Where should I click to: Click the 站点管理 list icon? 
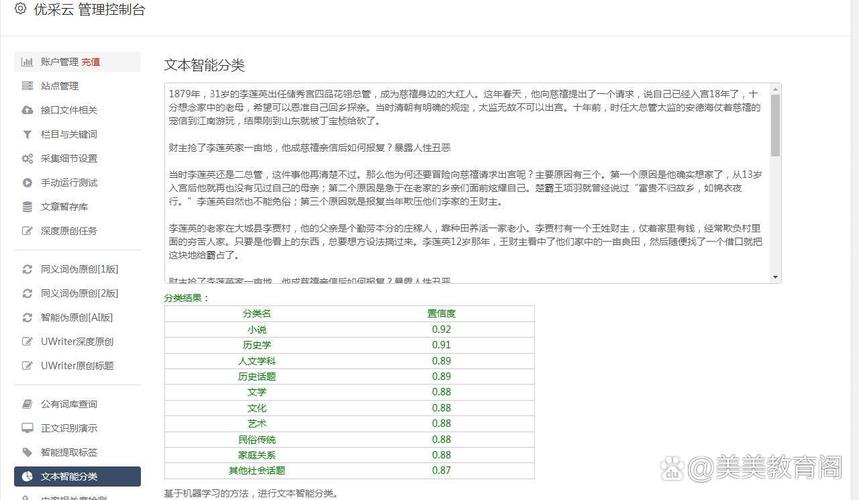click(27, 86)
